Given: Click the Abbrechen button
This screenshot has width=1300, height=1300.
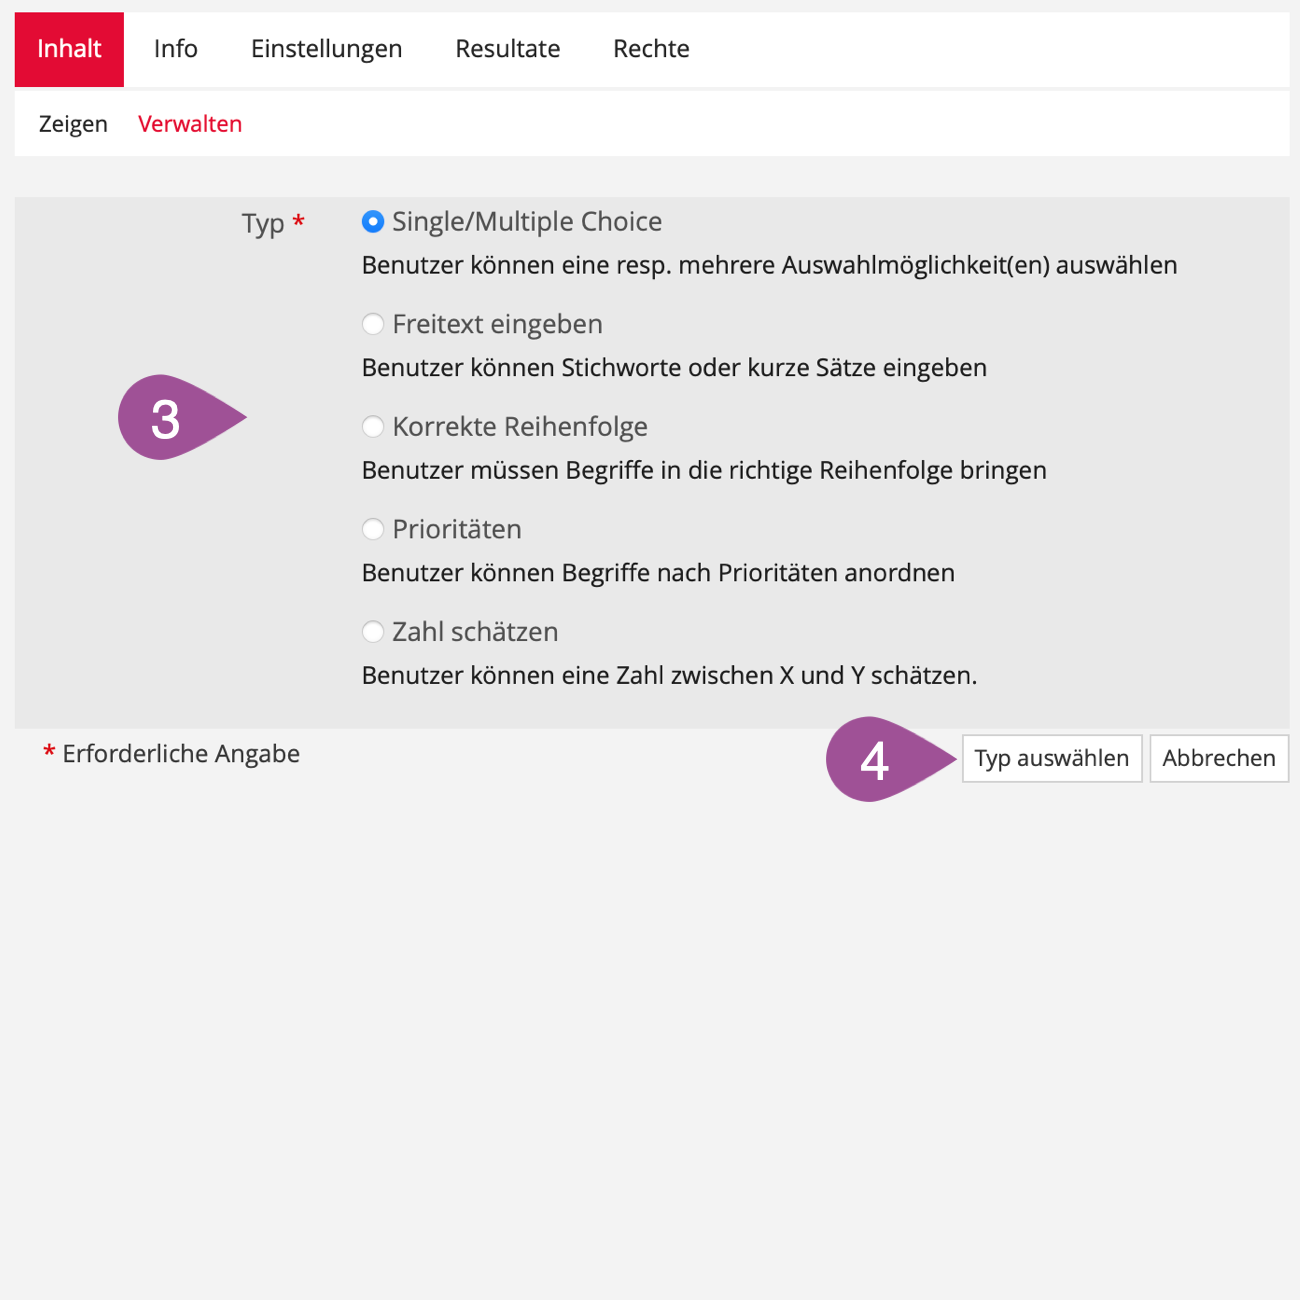Looking at the screenshot, I should (1218, 758).
